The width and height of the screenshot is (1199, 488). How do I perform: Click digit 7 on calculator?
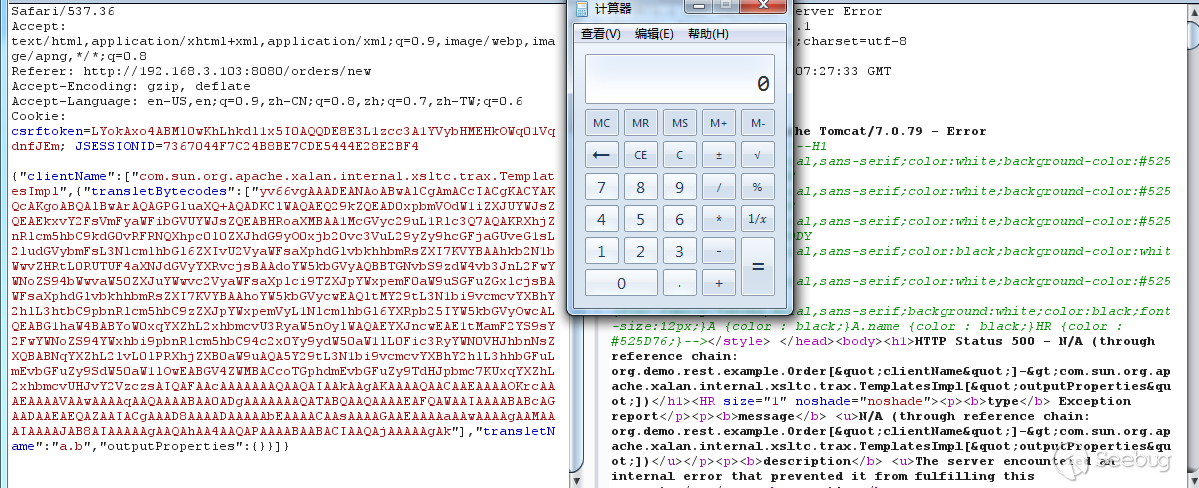click(x=602, y=187)
